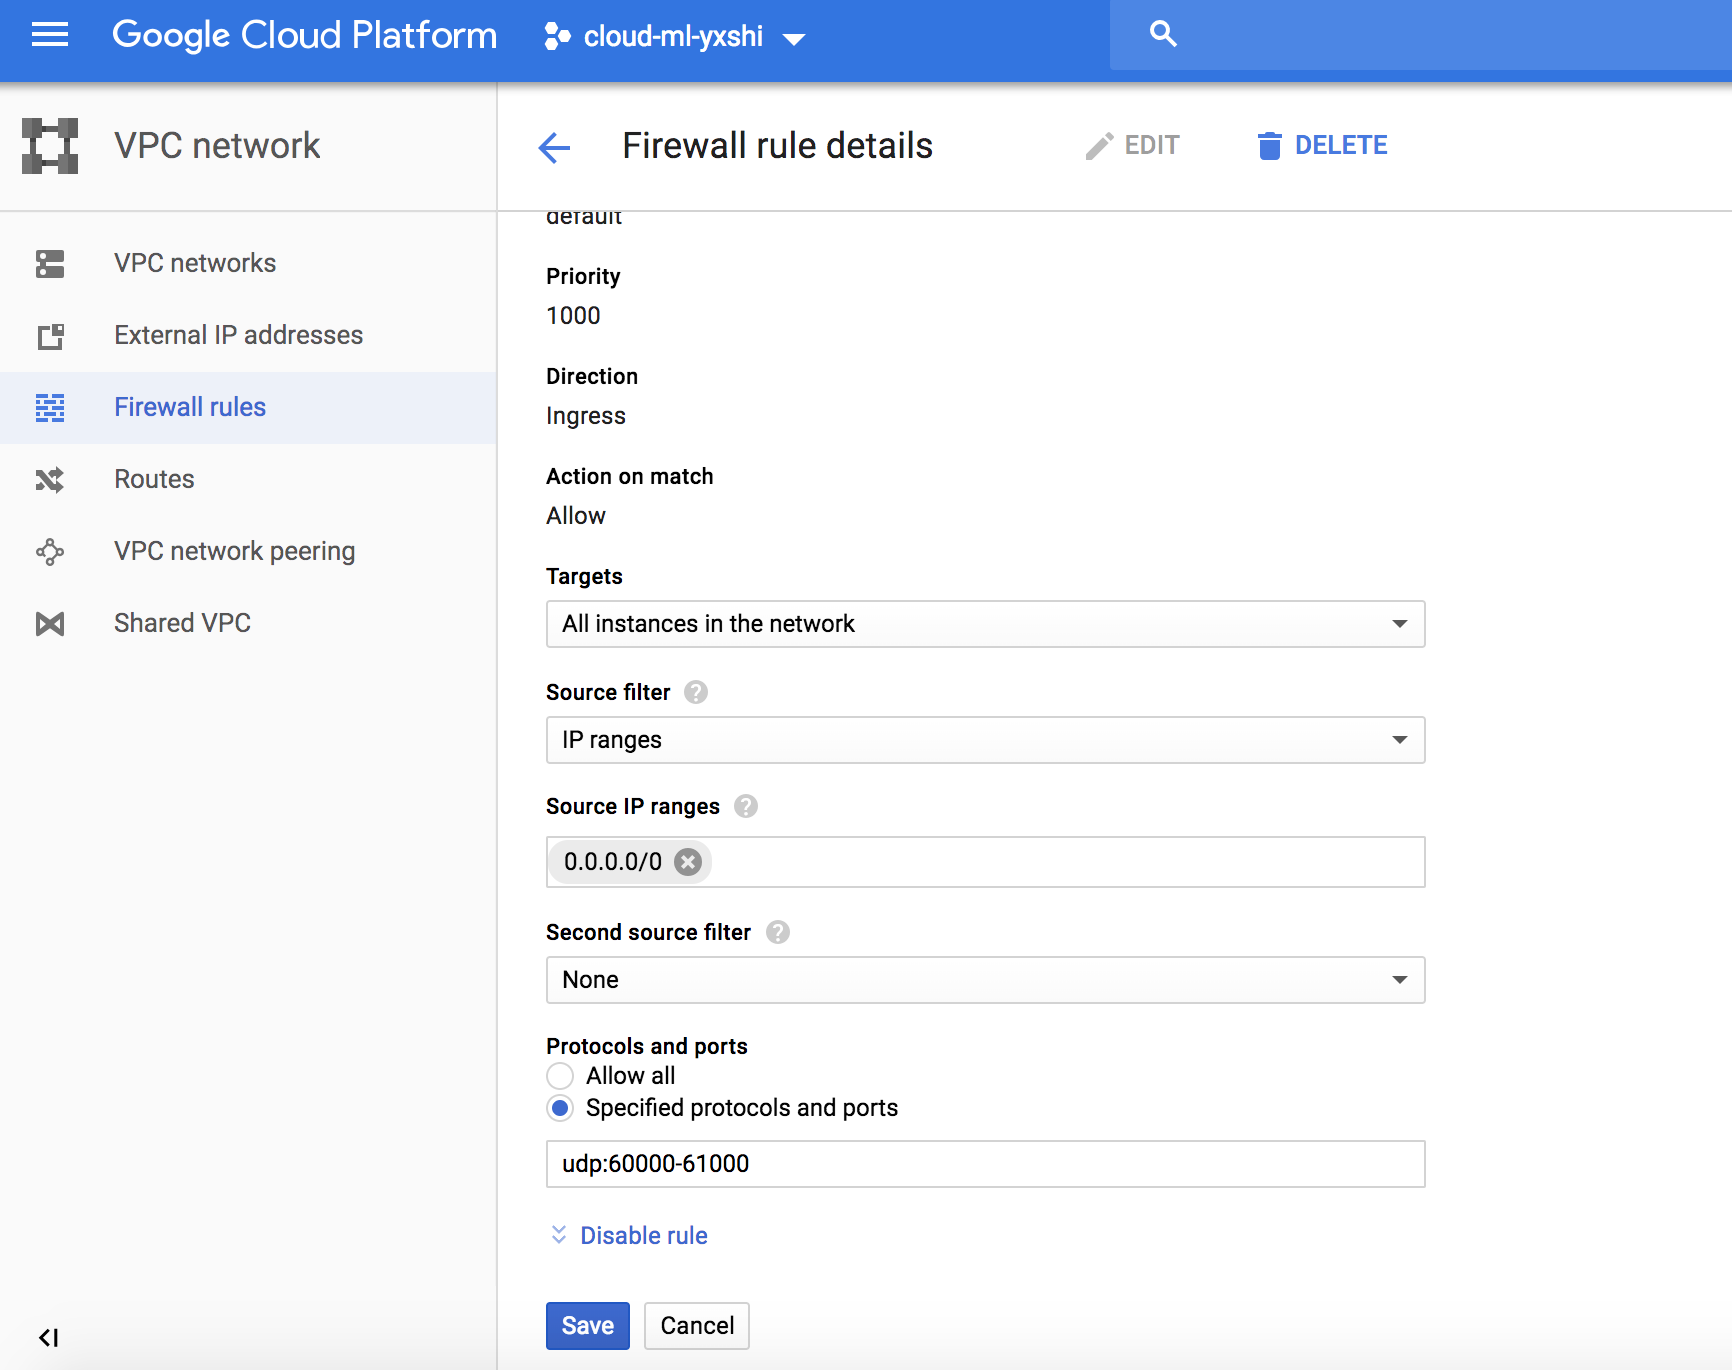Click the Shared VPC icon
Screen dimensions: 1732x1370
(50, 624)
